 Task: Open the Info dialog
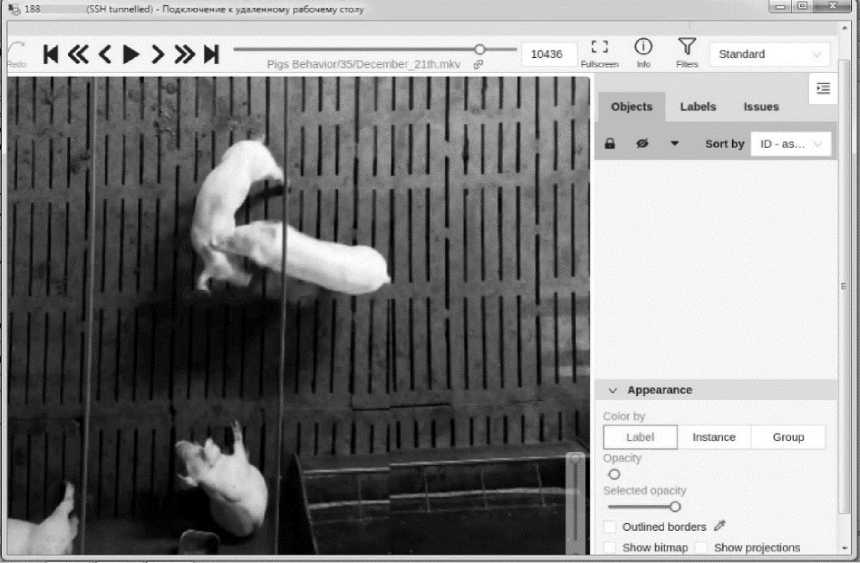[x=643, y=53]
